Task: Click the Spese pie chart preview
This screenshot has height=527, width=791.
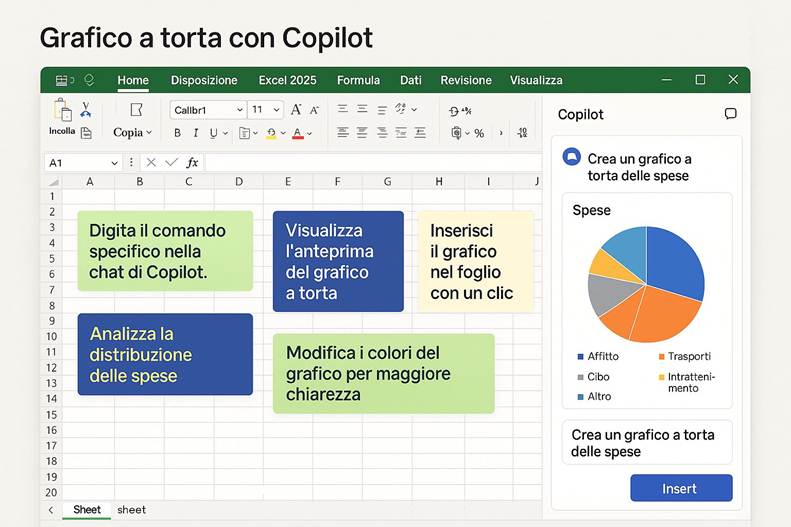Action: tap(646, 284)
